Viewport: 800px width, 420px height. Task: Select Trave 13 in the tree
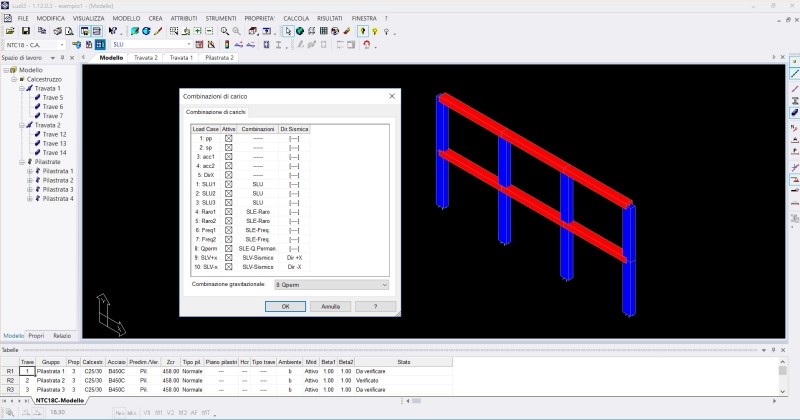(x=54, y=143)
